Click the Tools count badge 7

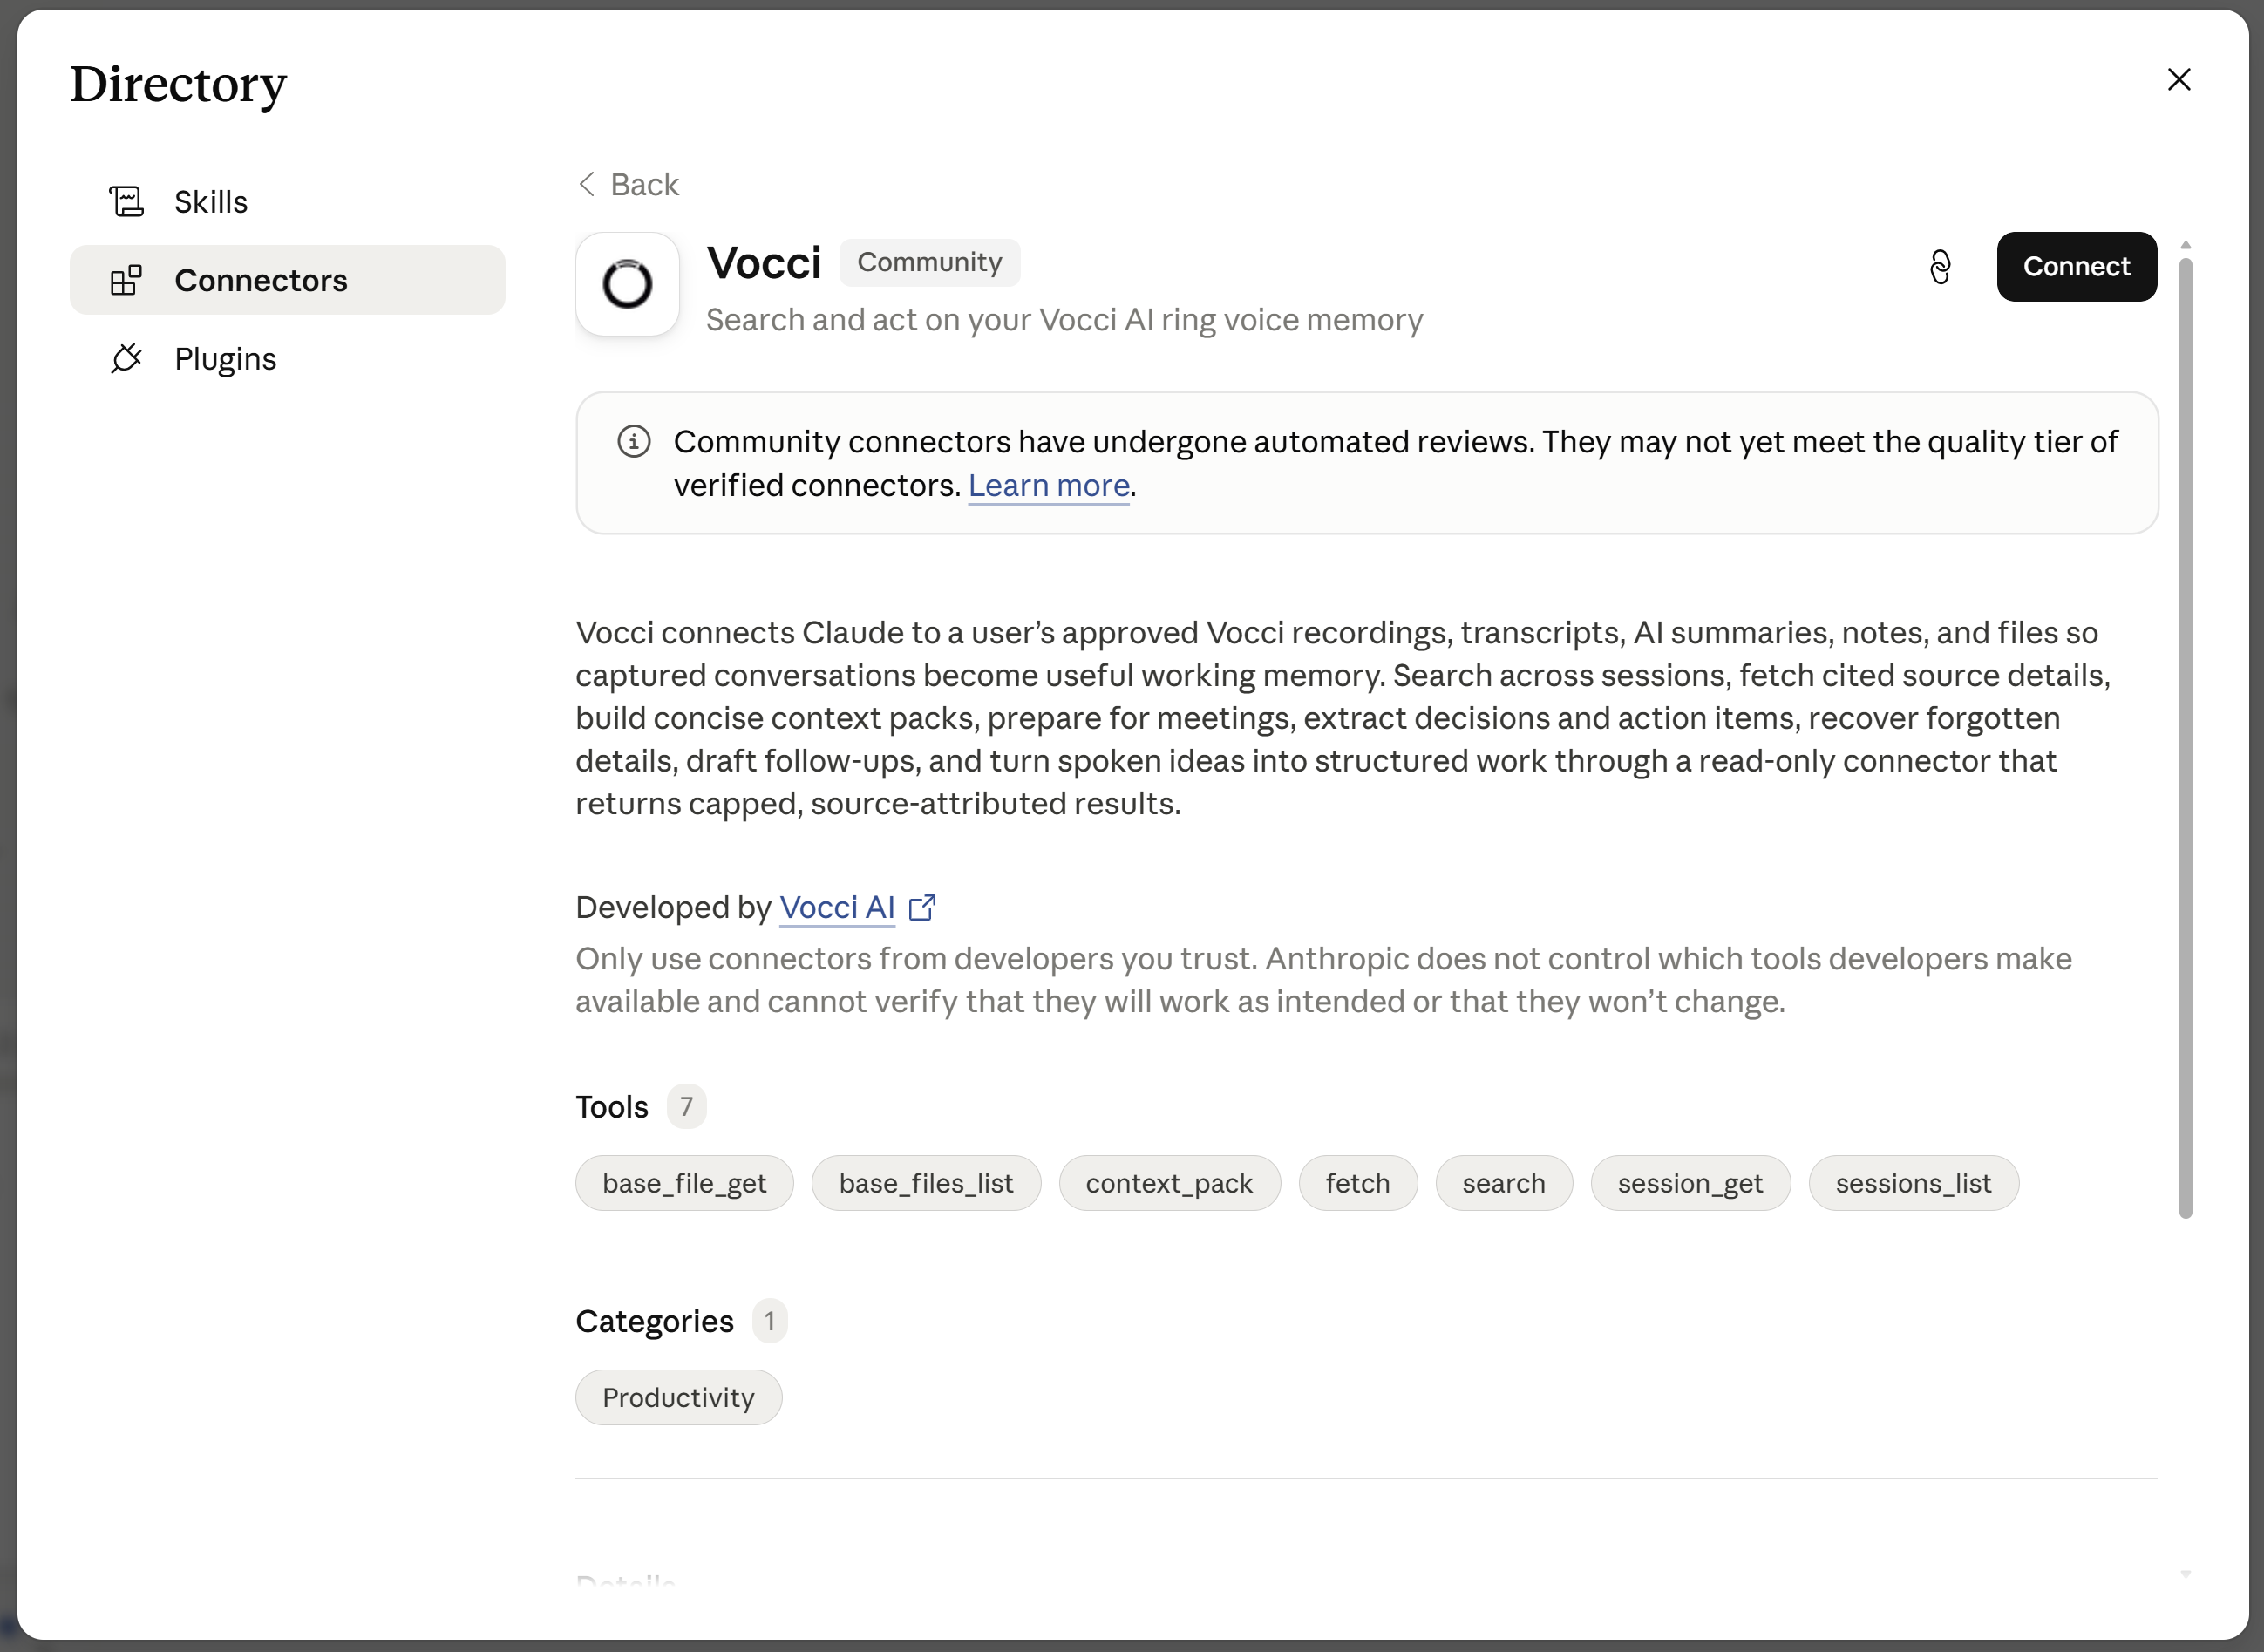click(x=686, y=1106)
